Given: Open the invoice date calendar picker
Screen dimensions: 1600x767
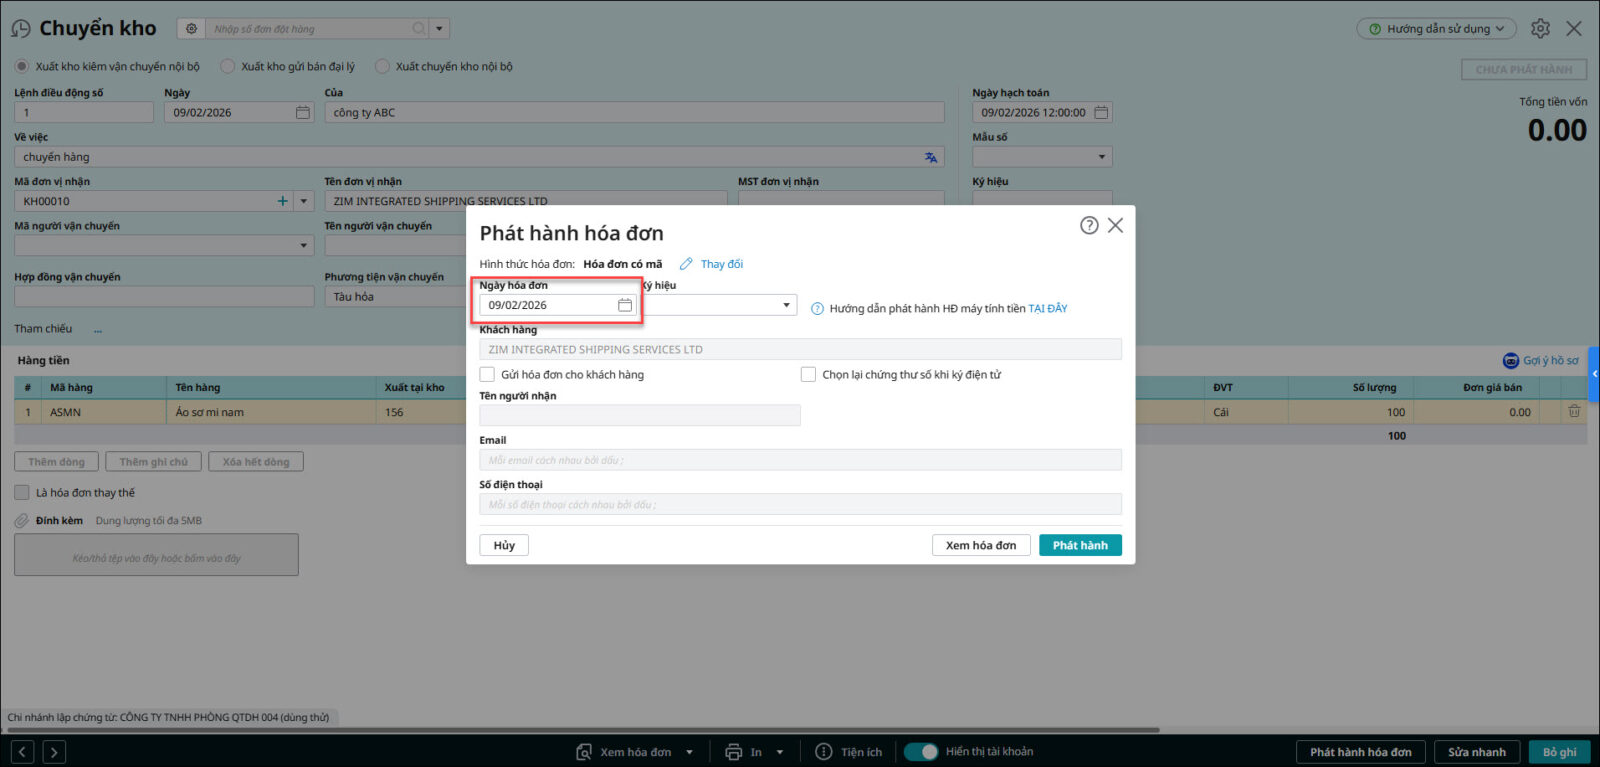Looking at the screenshot, I should coord(625,305).
